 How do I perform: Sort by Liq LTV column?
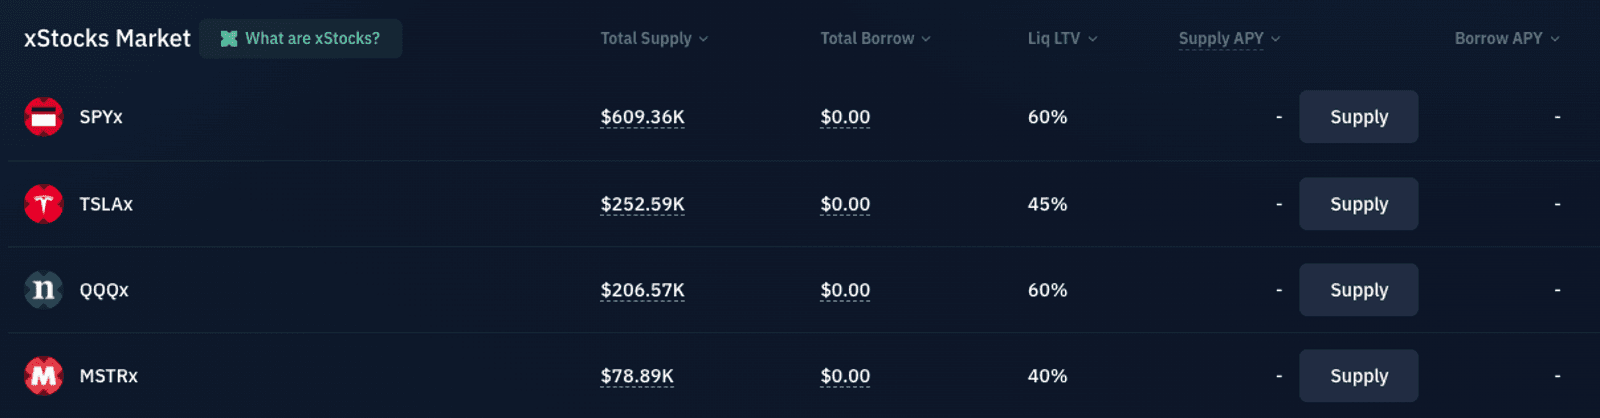point(1062,38)
